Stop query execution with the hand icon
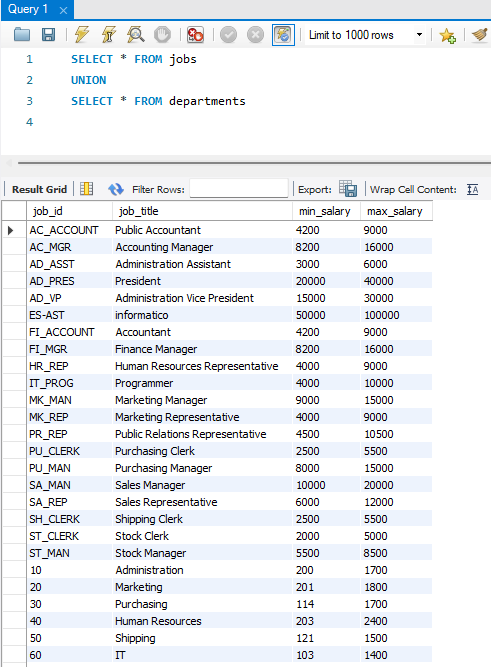 [162, 34]
